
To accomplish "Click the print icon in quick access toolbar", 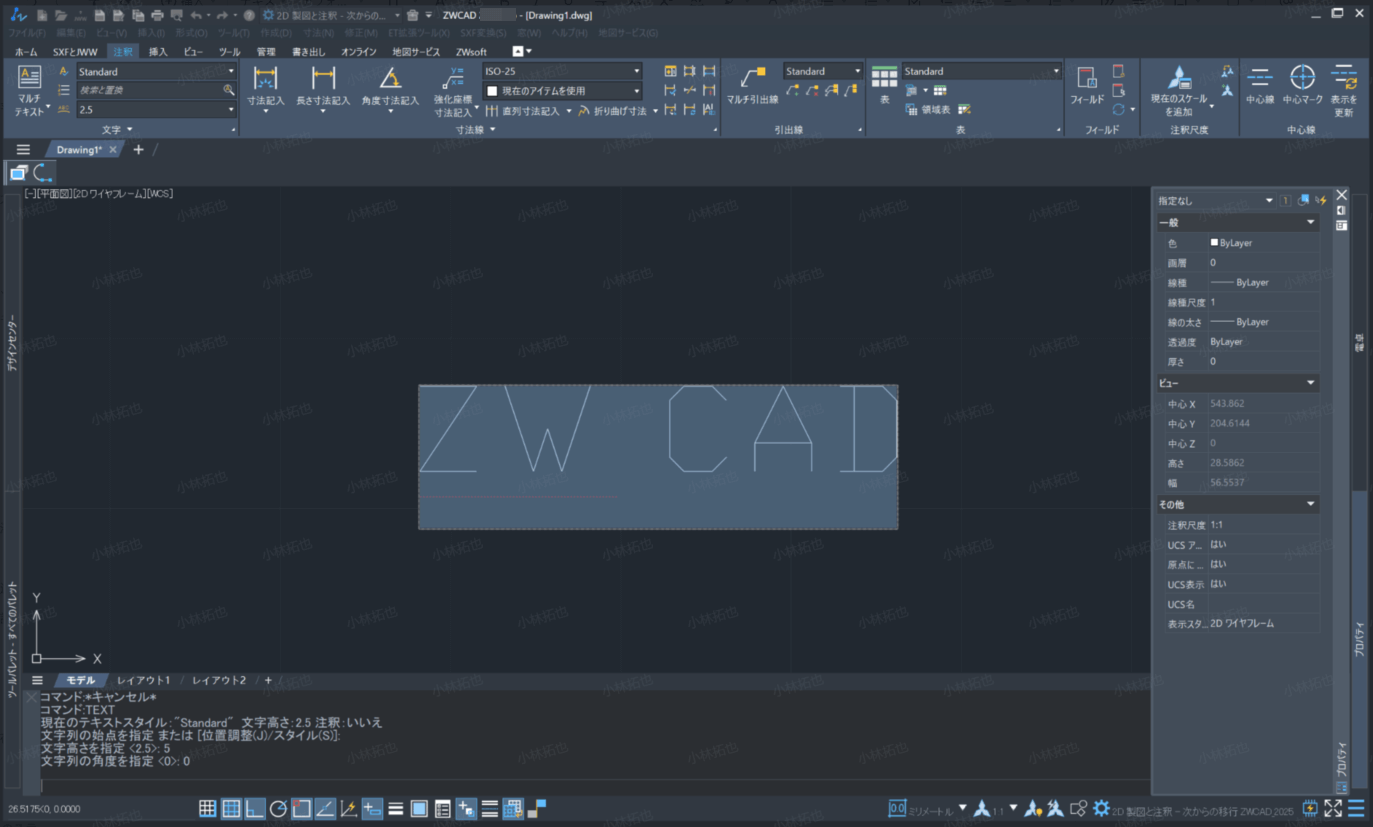I will pos(157,15).
